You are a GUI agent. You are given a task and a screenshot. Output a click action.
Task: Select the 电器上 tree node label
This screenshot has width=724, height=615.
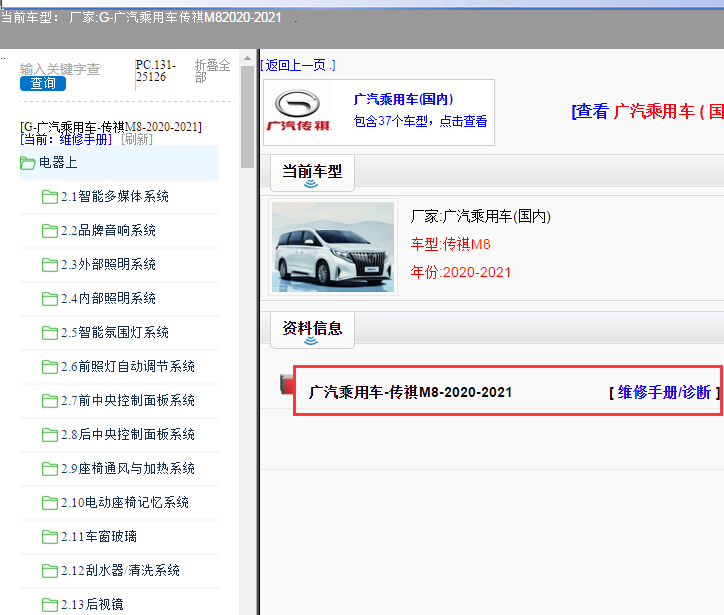(58, 163)
